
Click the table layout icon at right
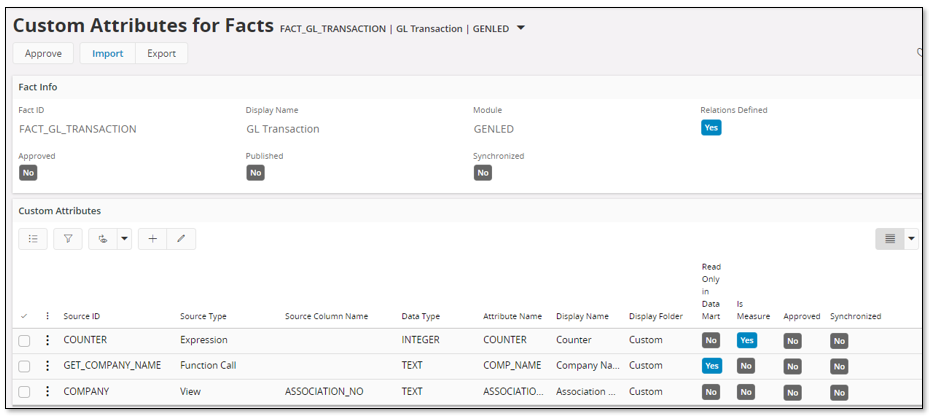coord(890,239)
